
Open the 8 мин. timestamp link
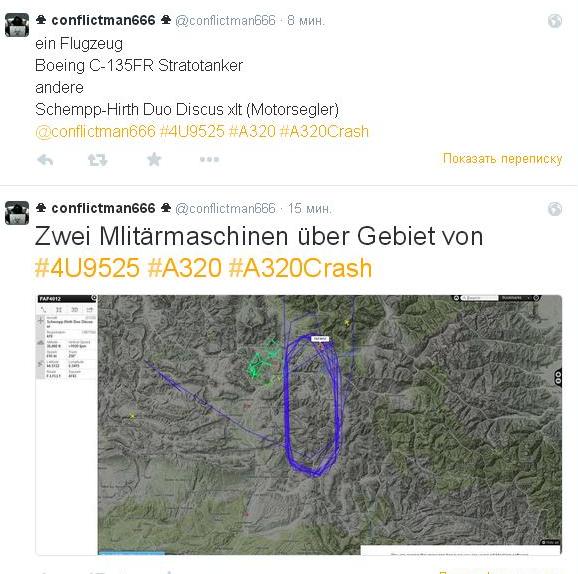click(x=306, y=21)
